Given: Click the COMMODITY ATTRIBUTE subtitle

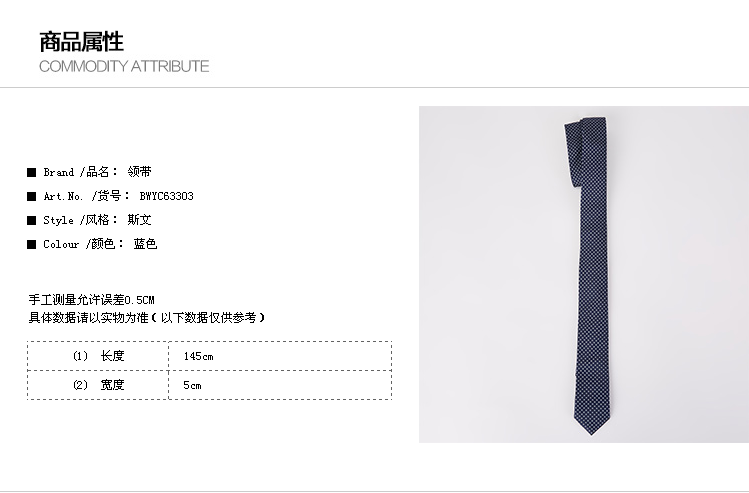Looking at the screenshot, I should [x=124, y=66].
